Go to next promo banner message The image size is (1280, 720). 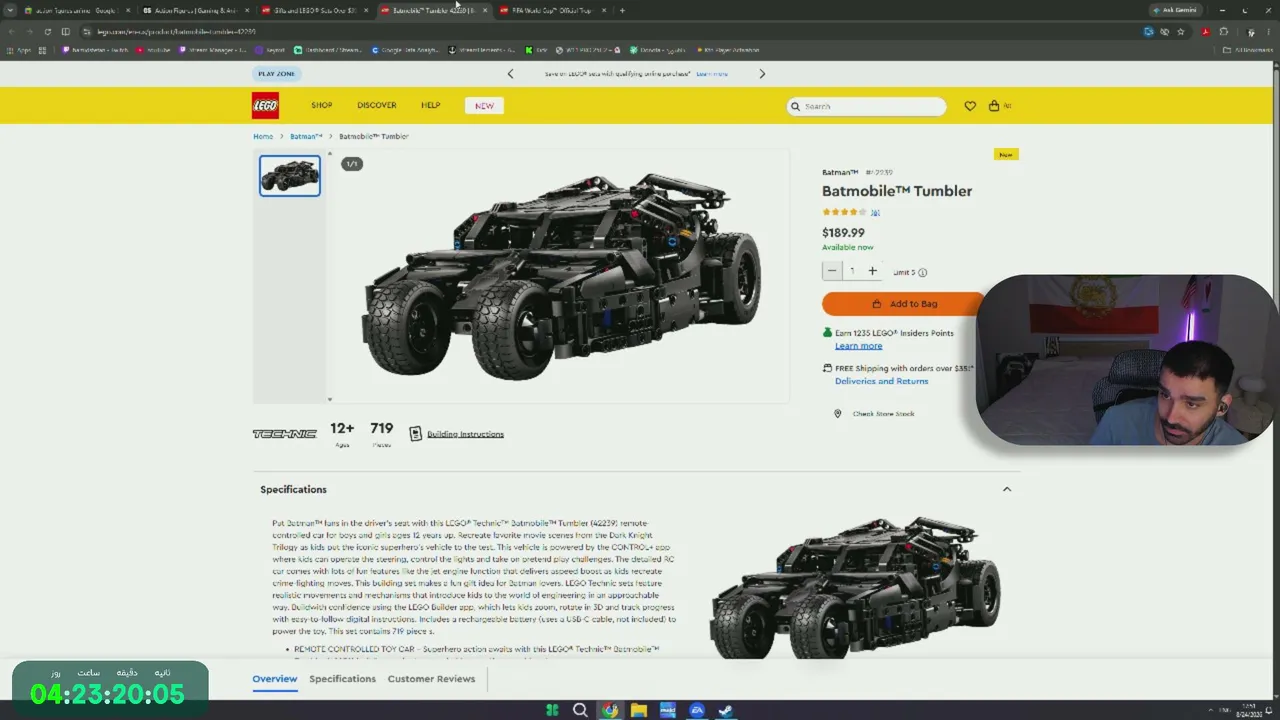click(x=762, y=74)
